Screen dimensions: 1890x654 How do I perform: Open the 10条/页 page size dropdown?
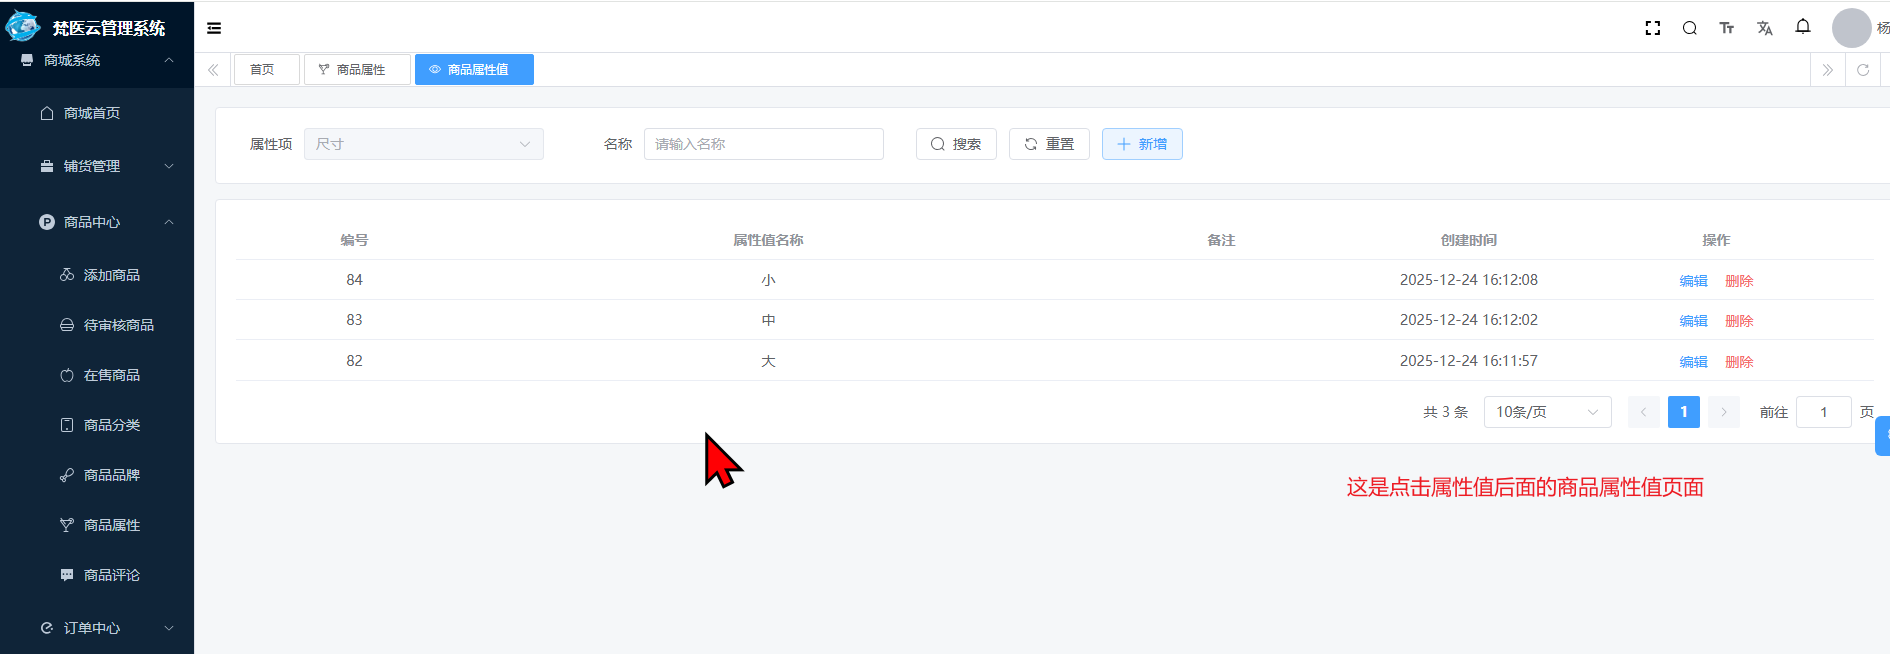tap(1547, 412)
